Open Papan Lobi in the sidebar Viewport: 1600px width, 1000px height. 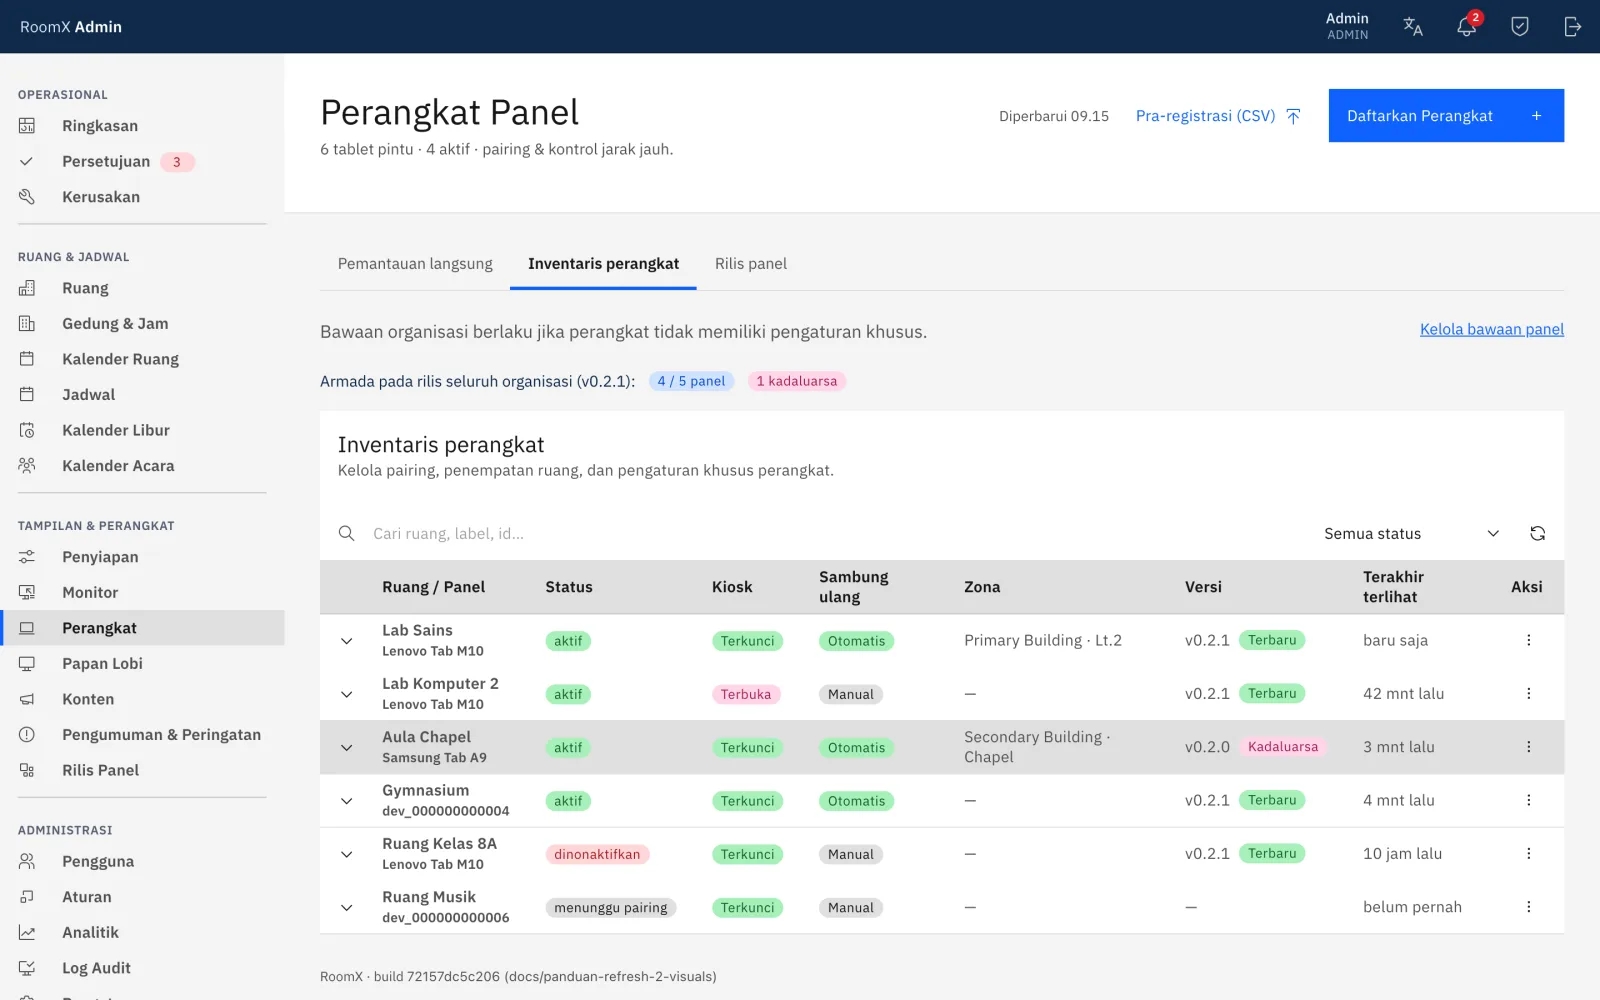142,664
